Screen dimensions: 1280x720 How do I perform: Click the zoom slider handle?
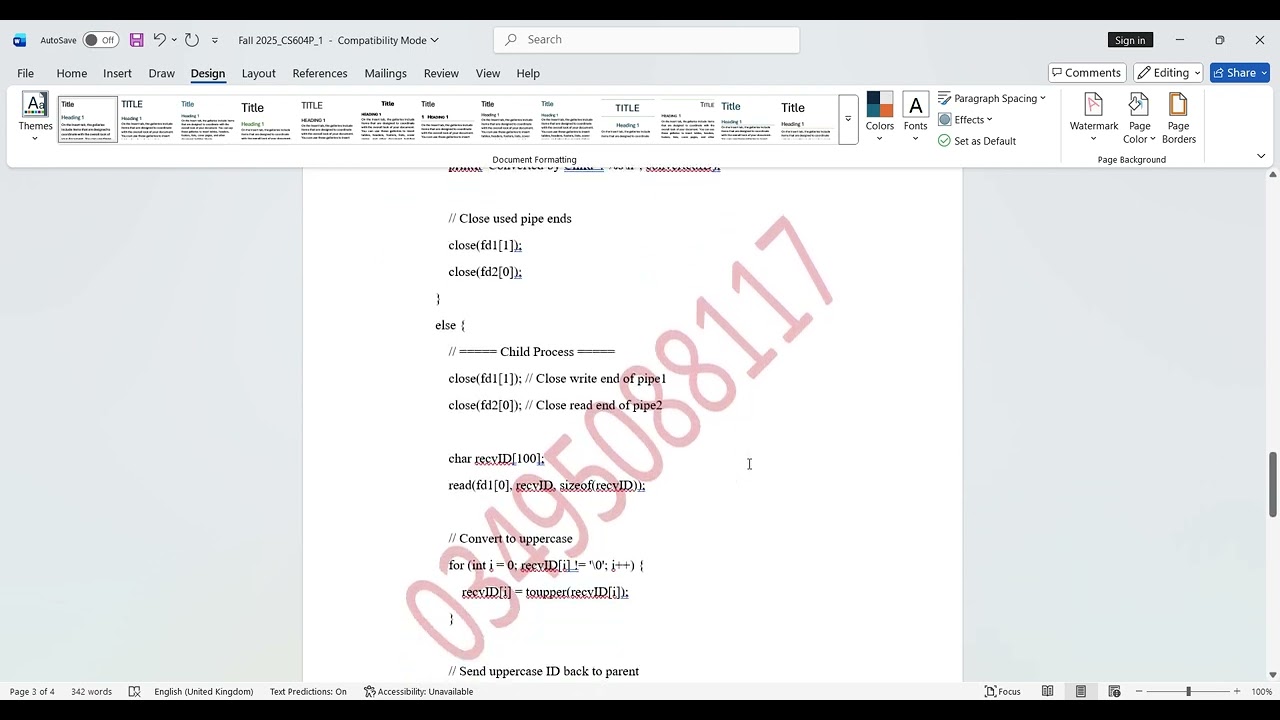tap(1188, 691)
